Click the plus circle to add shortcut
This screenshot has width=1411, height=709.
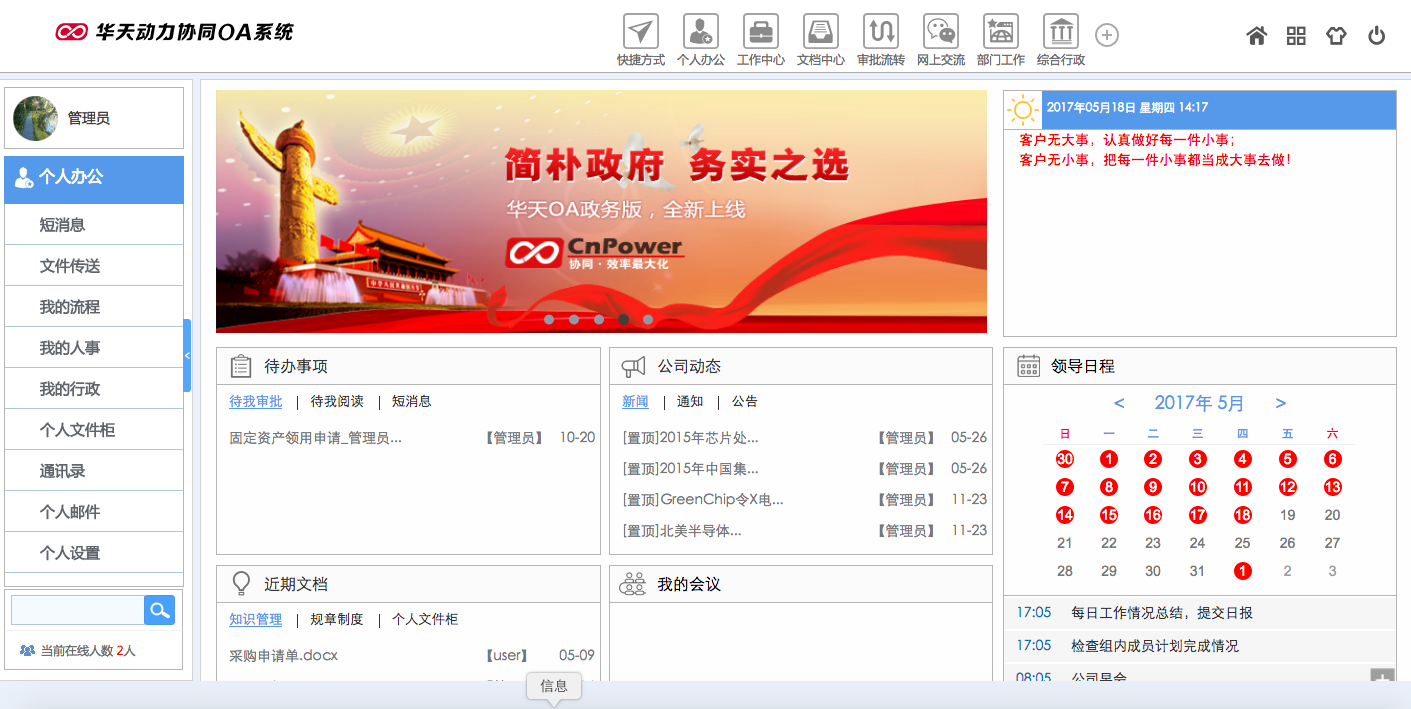coord(1106,35)
